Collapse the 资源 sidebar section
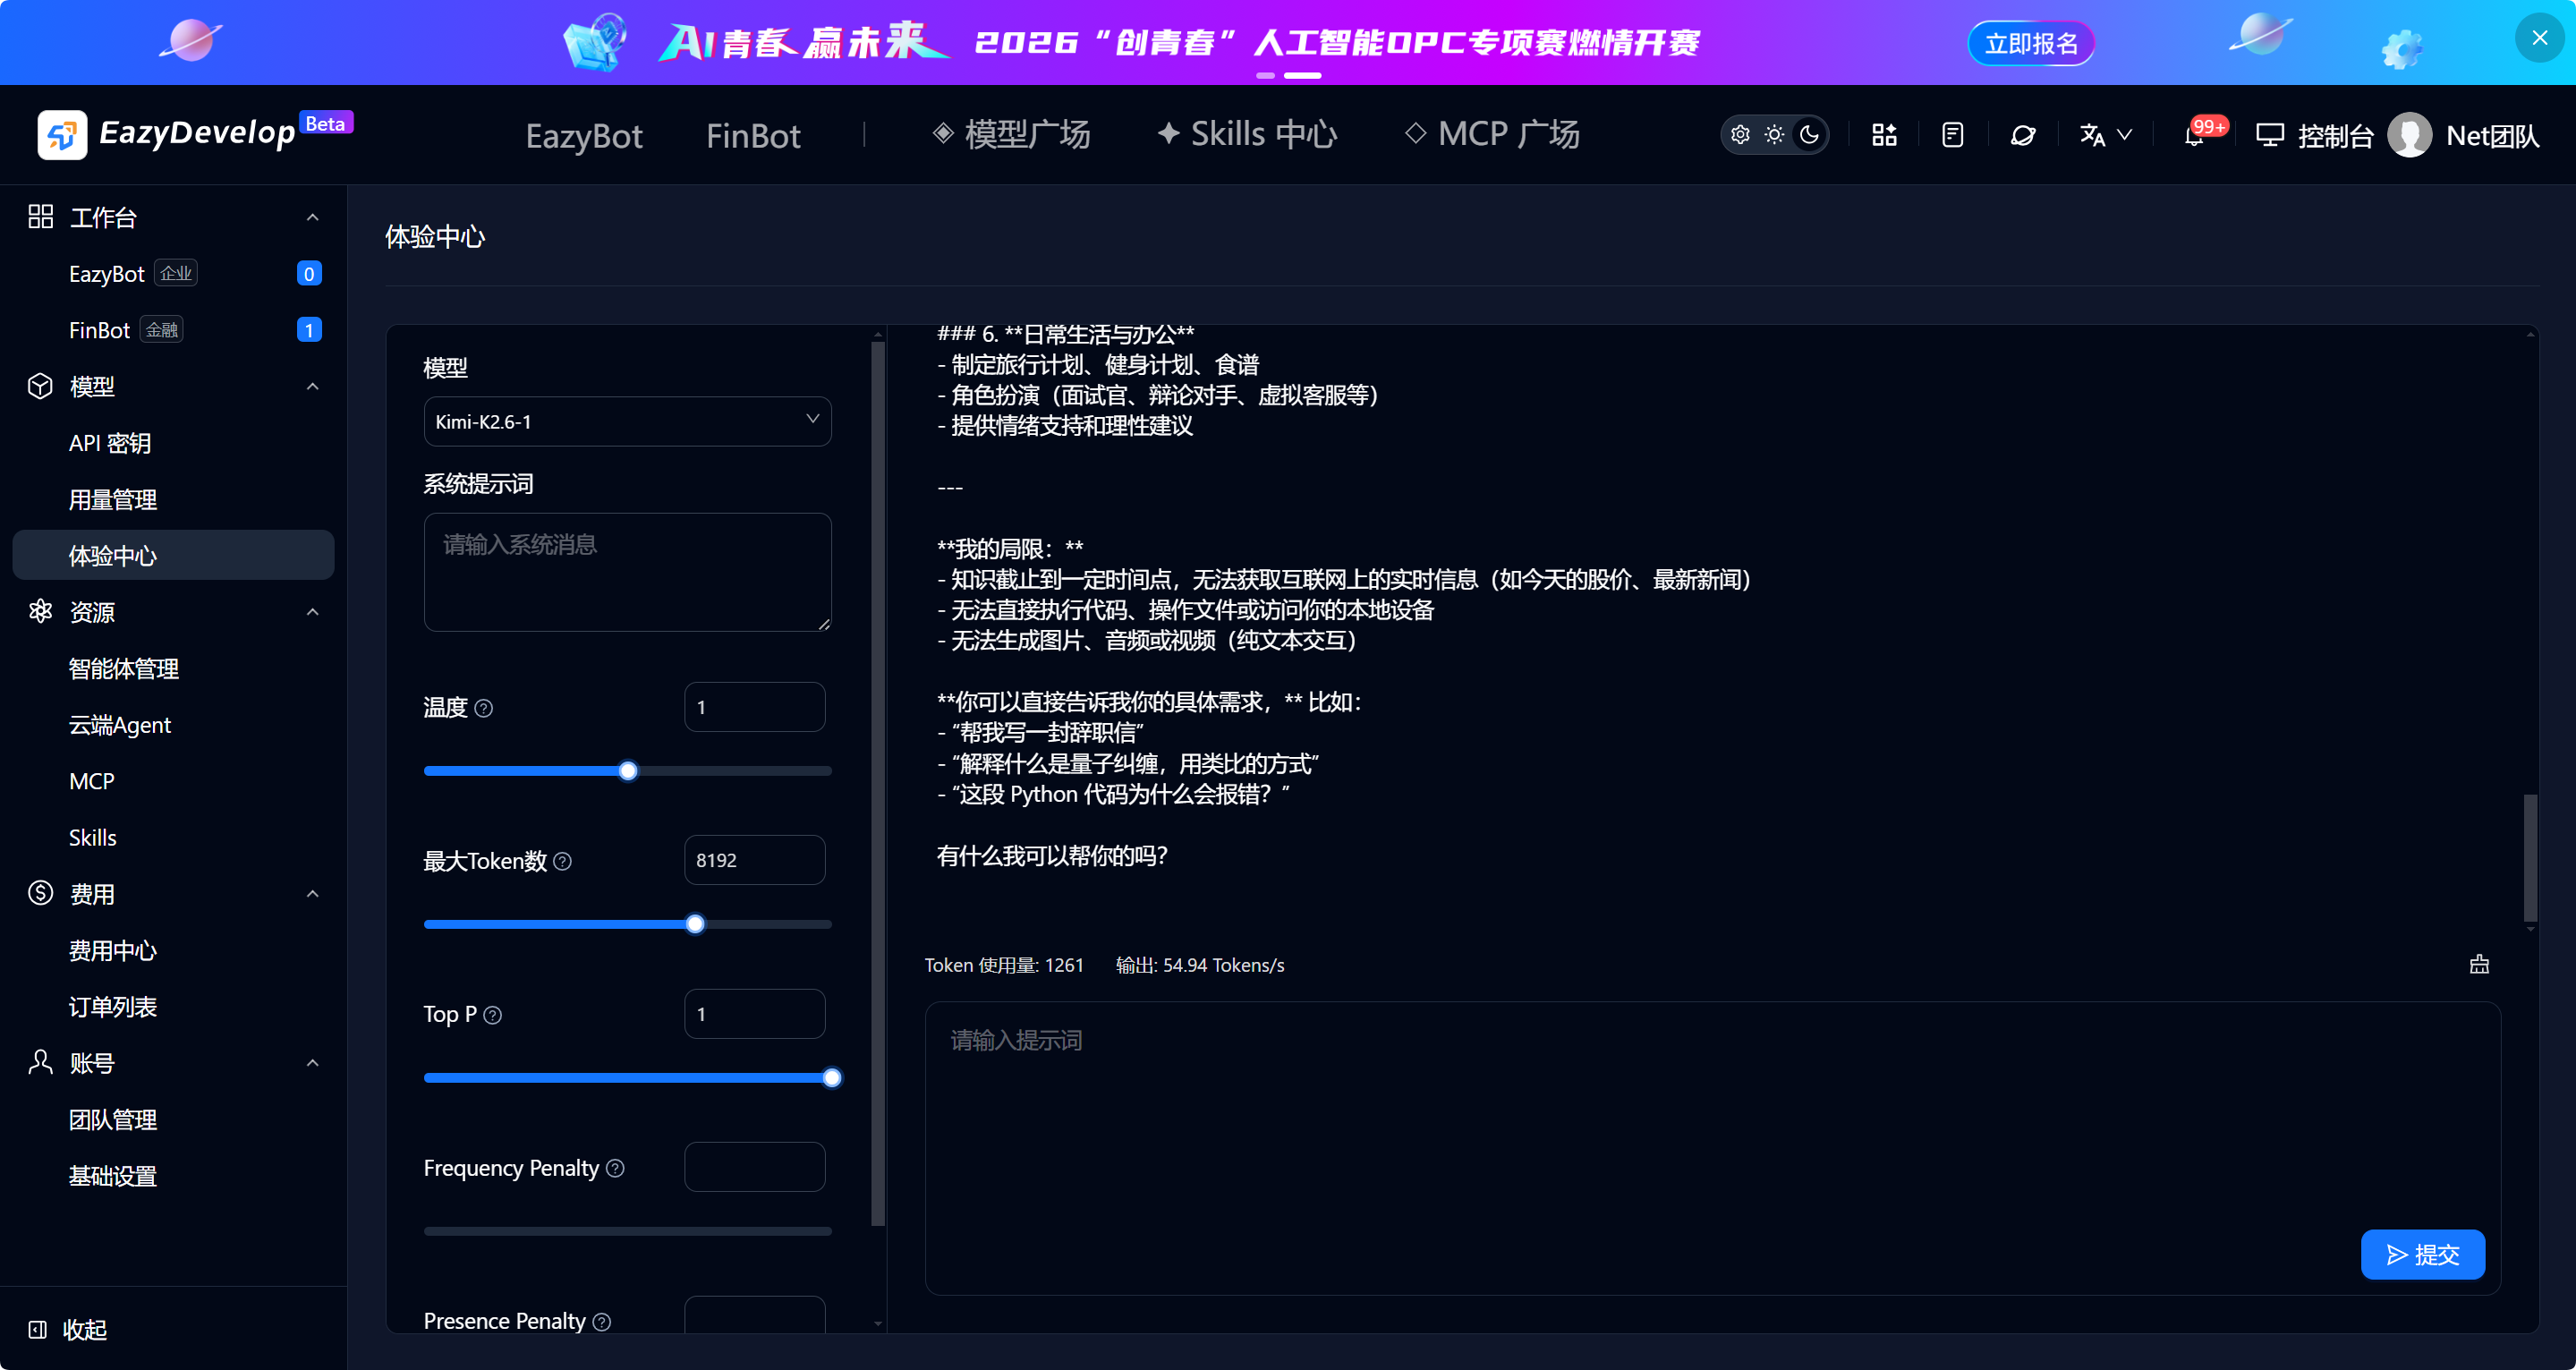 pos(312,612)
